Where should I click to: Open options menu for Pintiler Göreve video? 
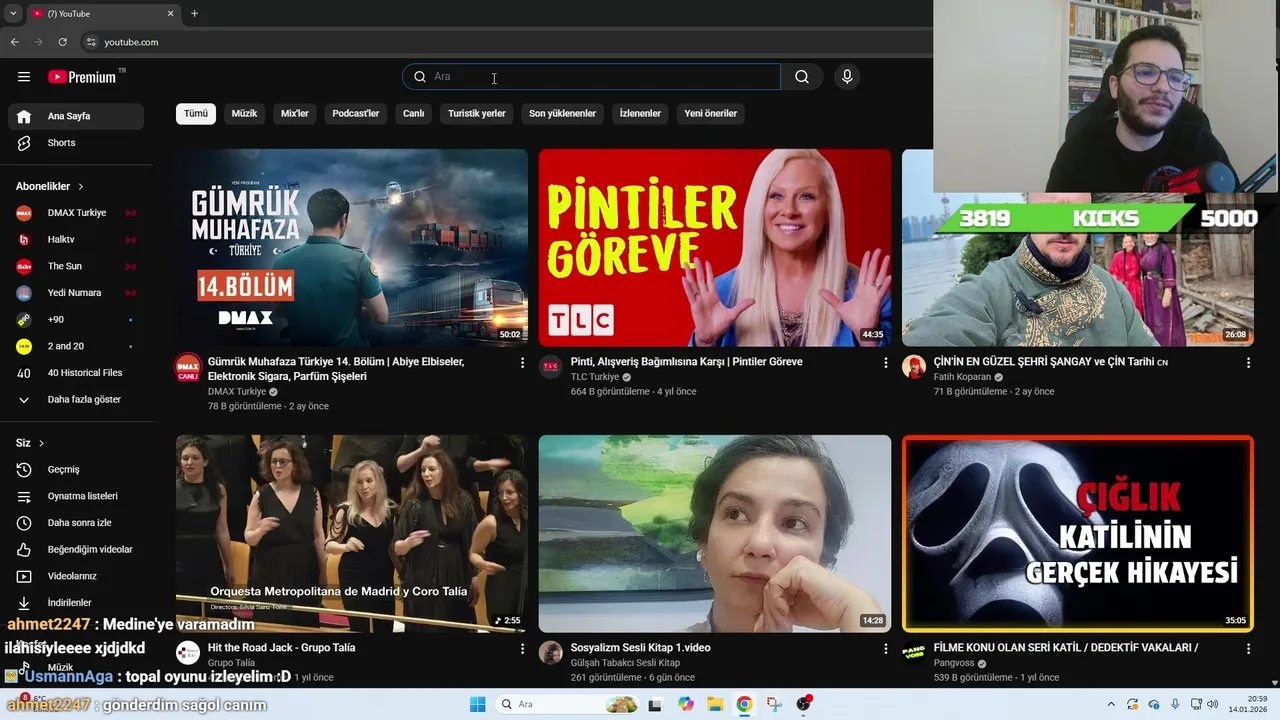pyautogui.click(x=885, y=363)
